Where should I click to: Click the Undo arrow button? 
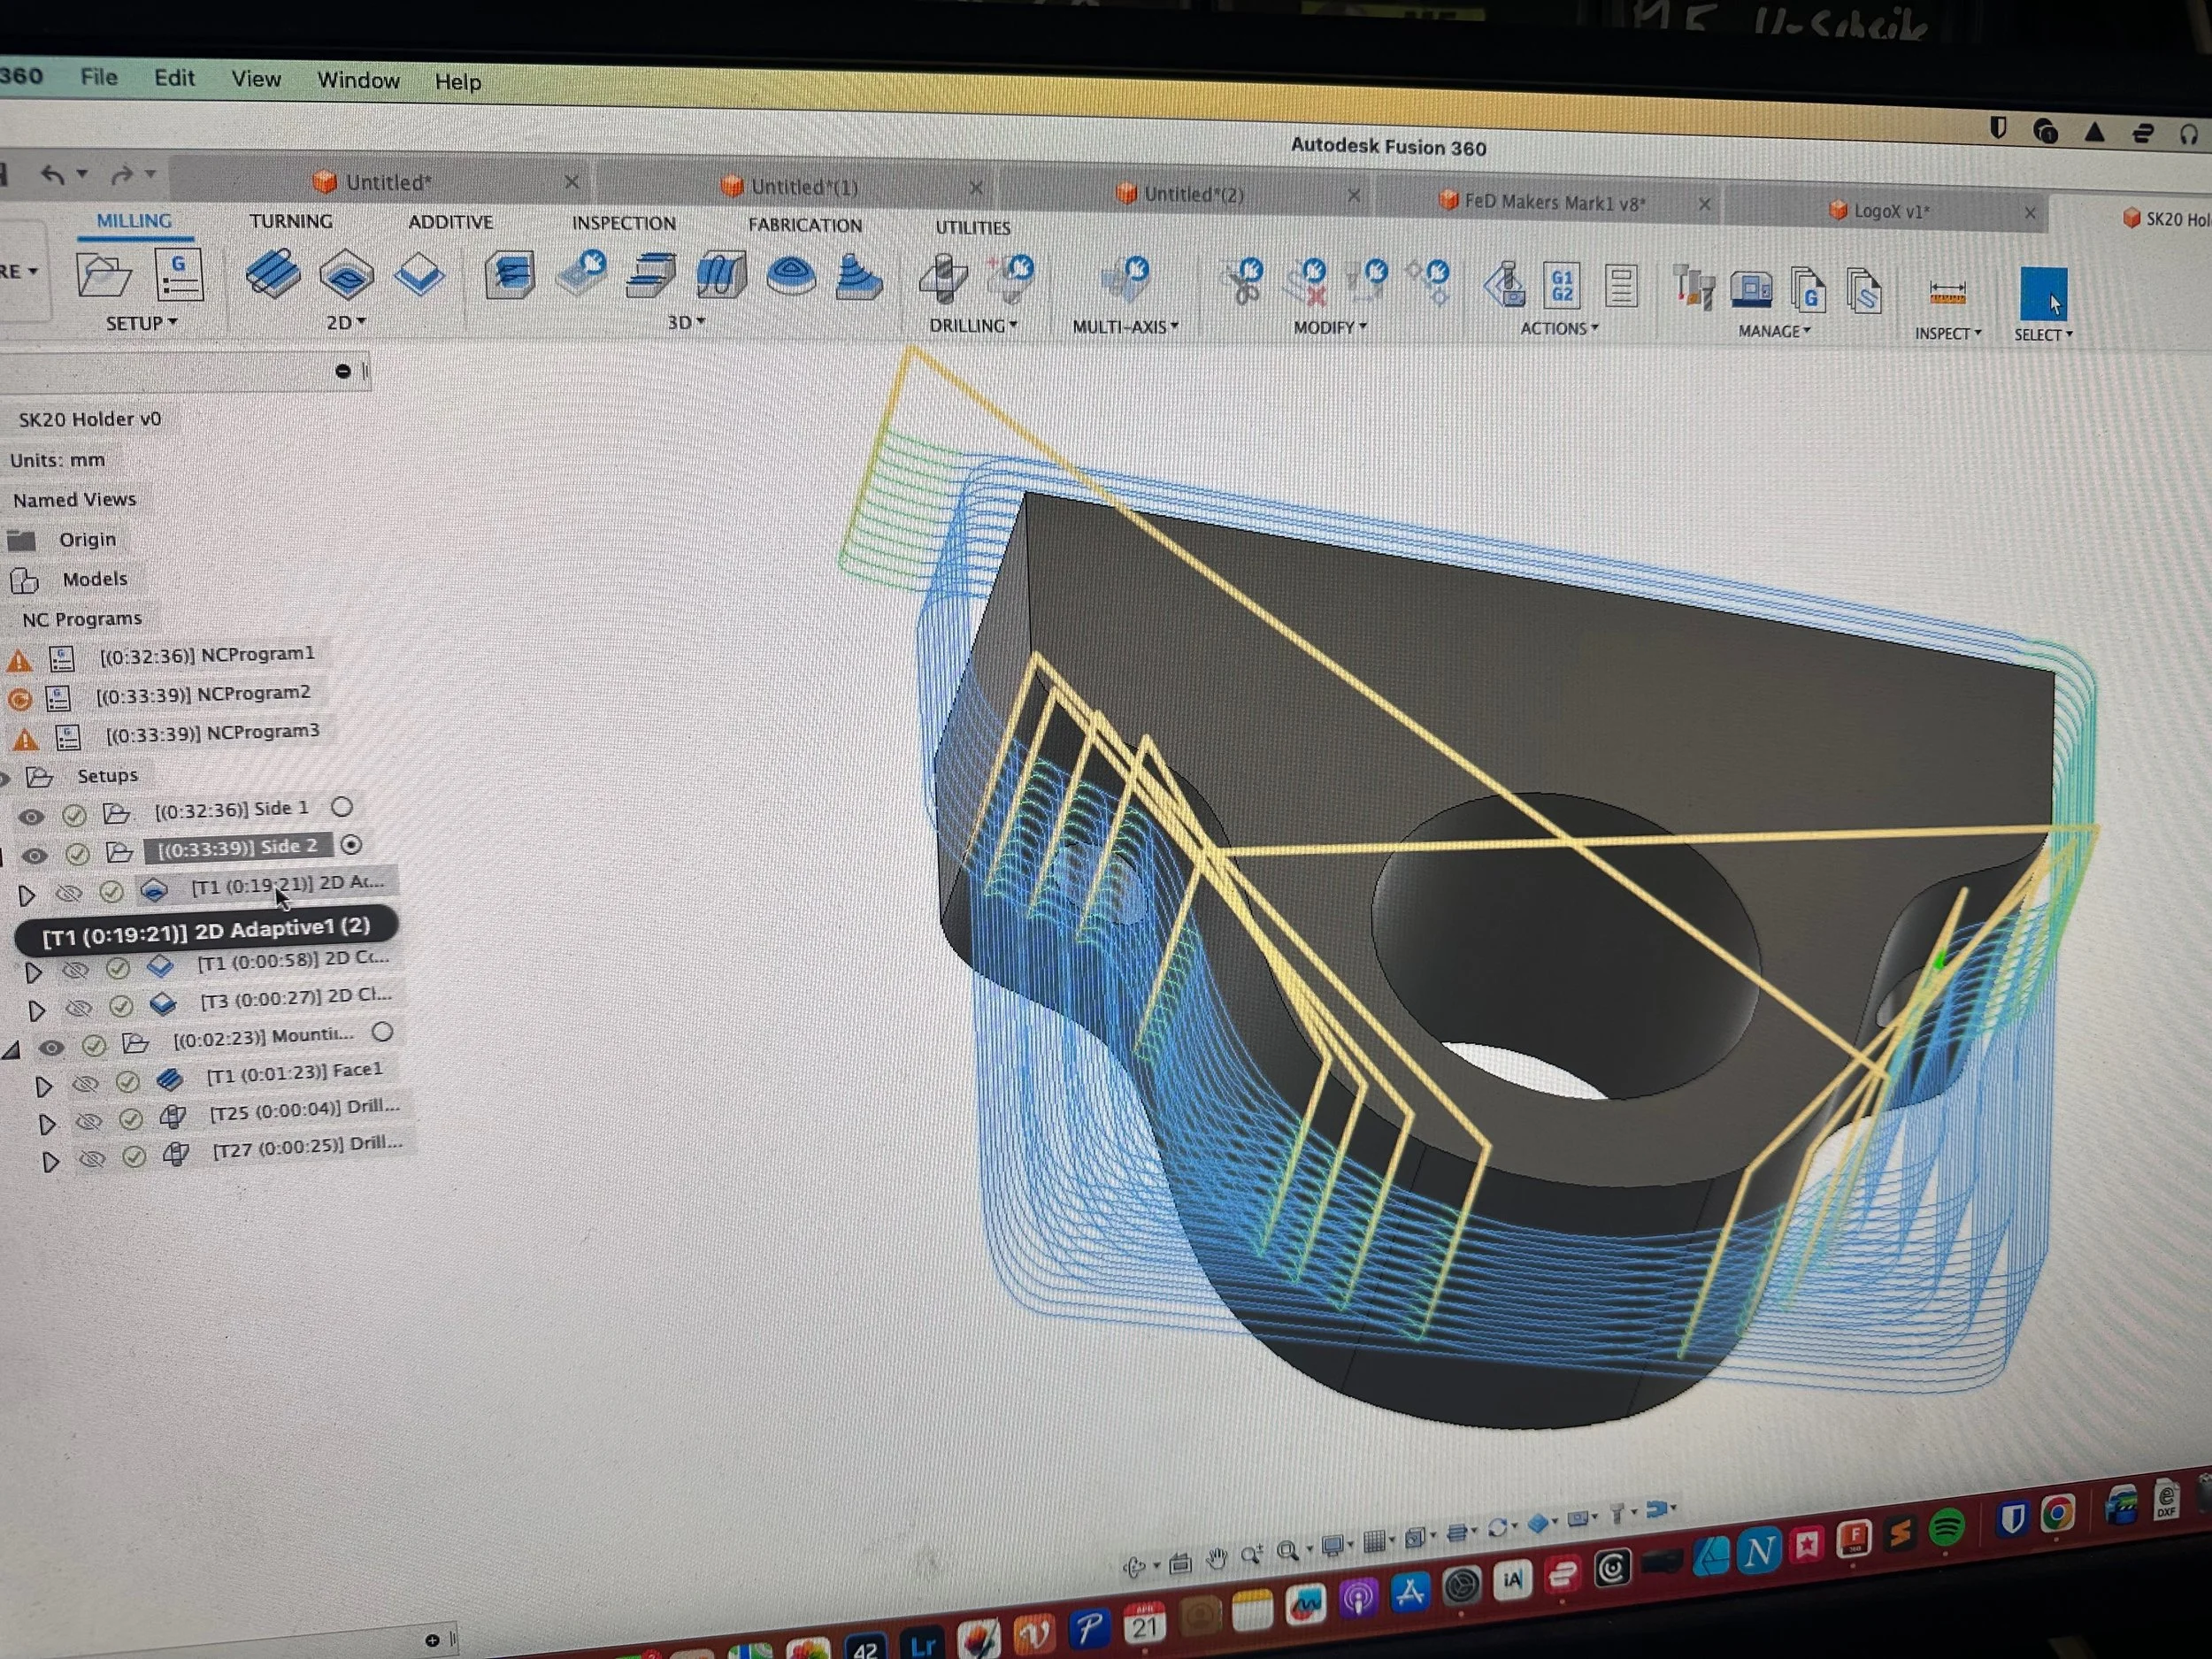point(52,175)
